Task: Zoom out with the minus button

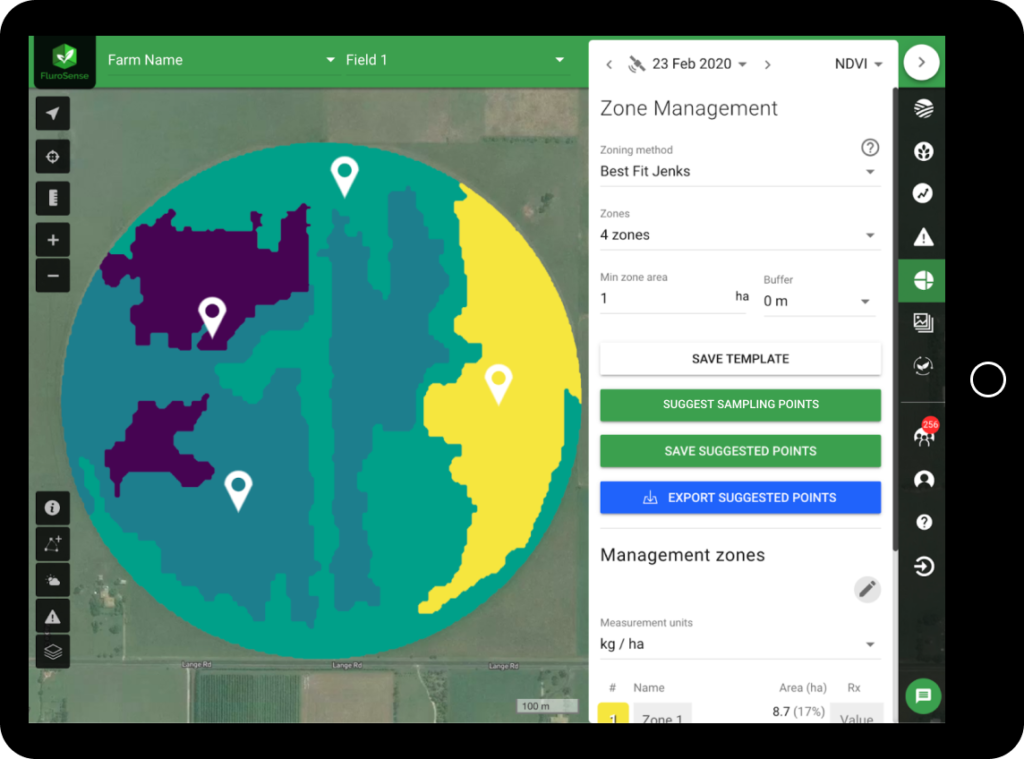Action: (53, 276)
